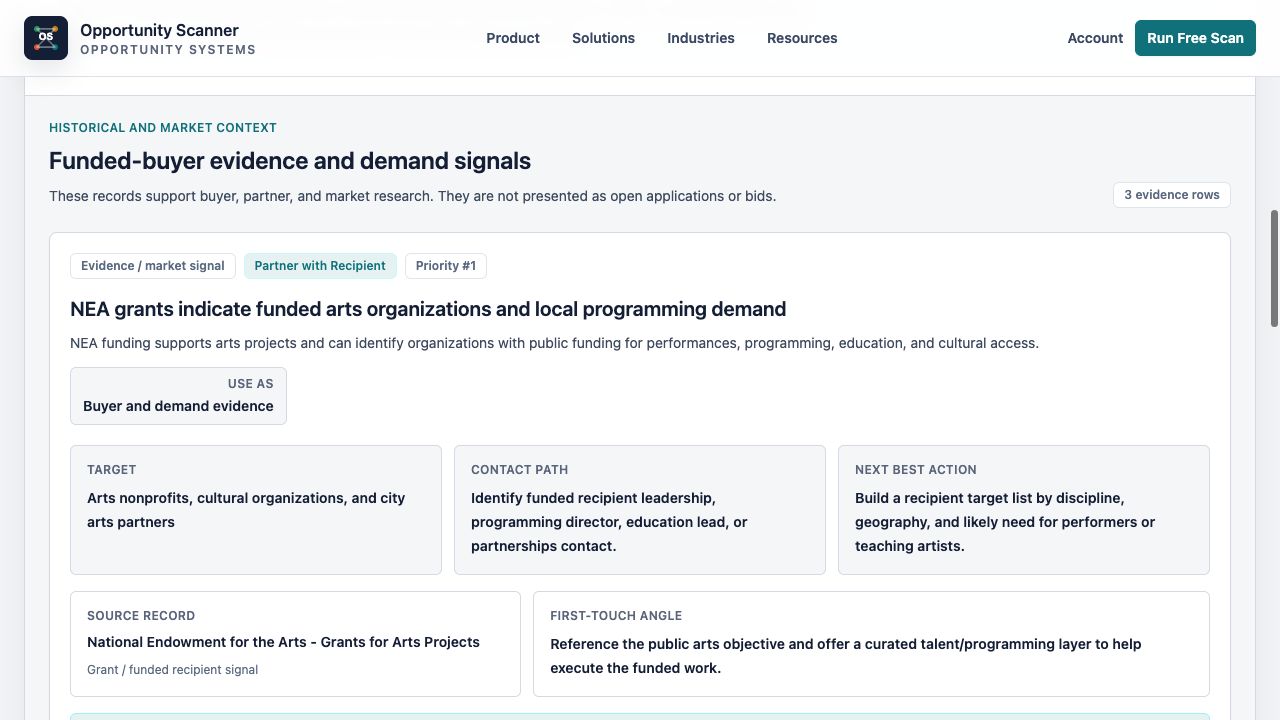This screenshot has width=1280, height=720.
Task: Click the Priority #1 tag
Action: 446,266
